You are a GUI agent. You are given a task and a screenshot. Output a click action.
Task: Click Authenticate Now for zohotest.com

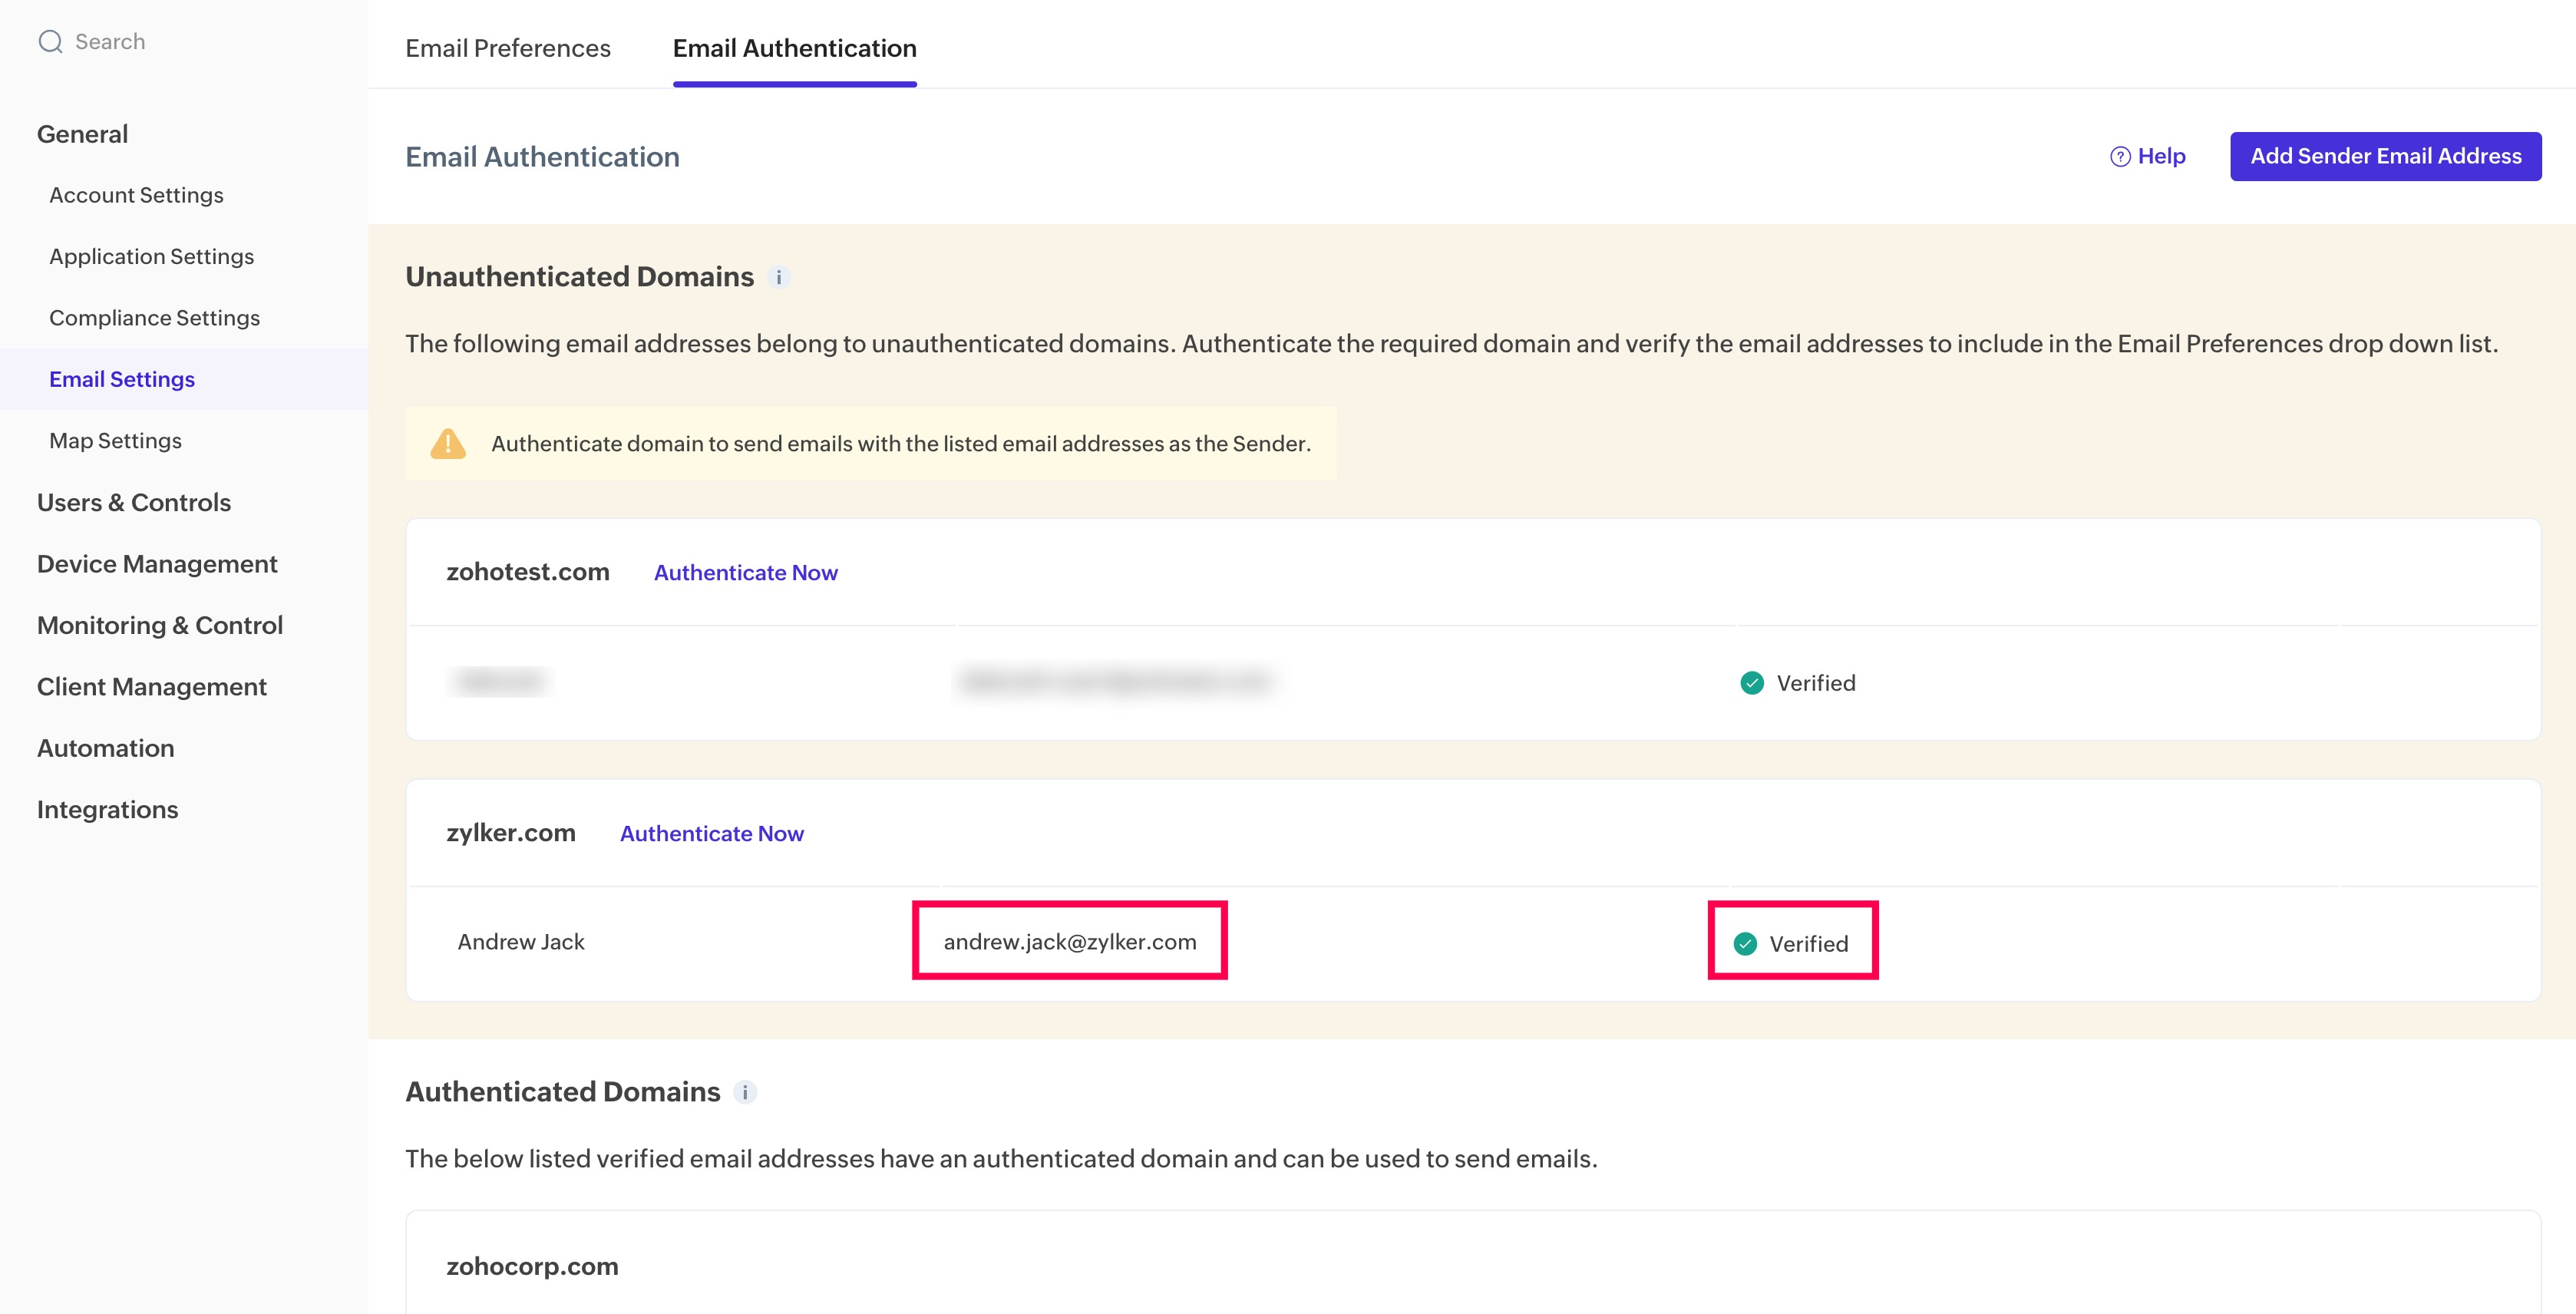(x=745, y=572)
